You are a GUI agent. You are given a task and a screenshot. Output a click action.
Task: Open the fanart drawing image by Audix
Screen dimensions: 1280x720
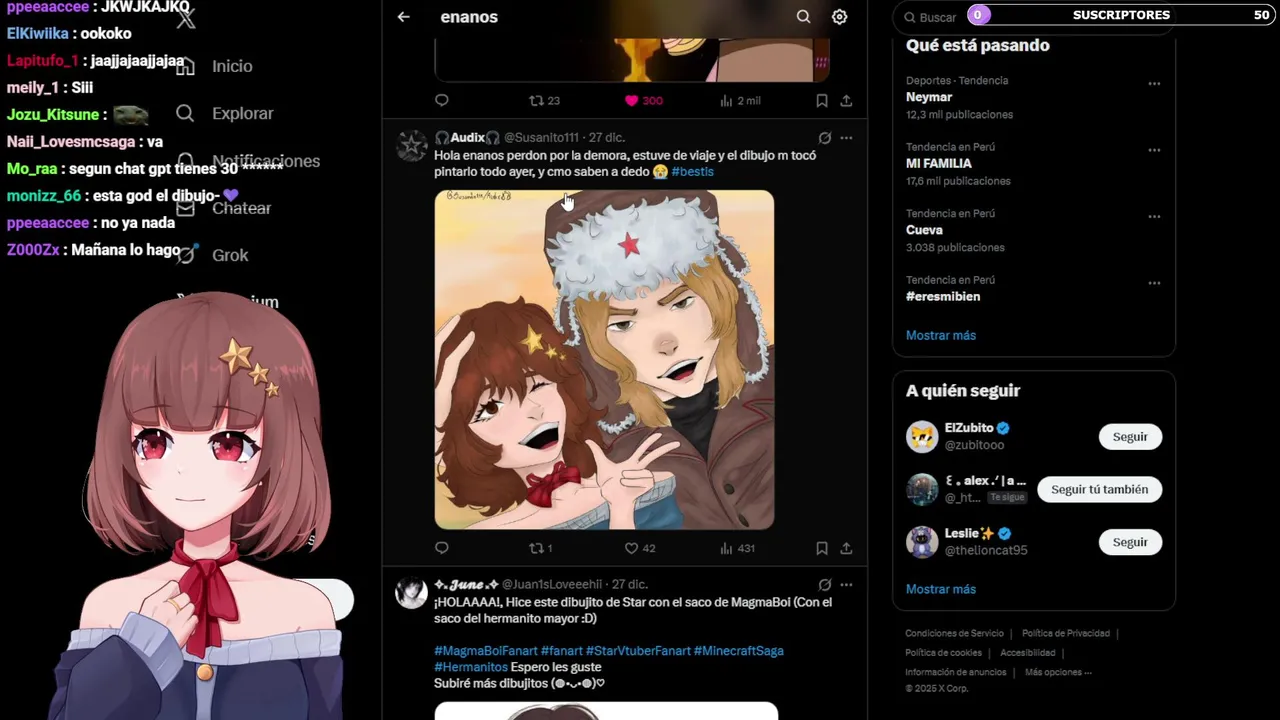(x=604, y=360)
